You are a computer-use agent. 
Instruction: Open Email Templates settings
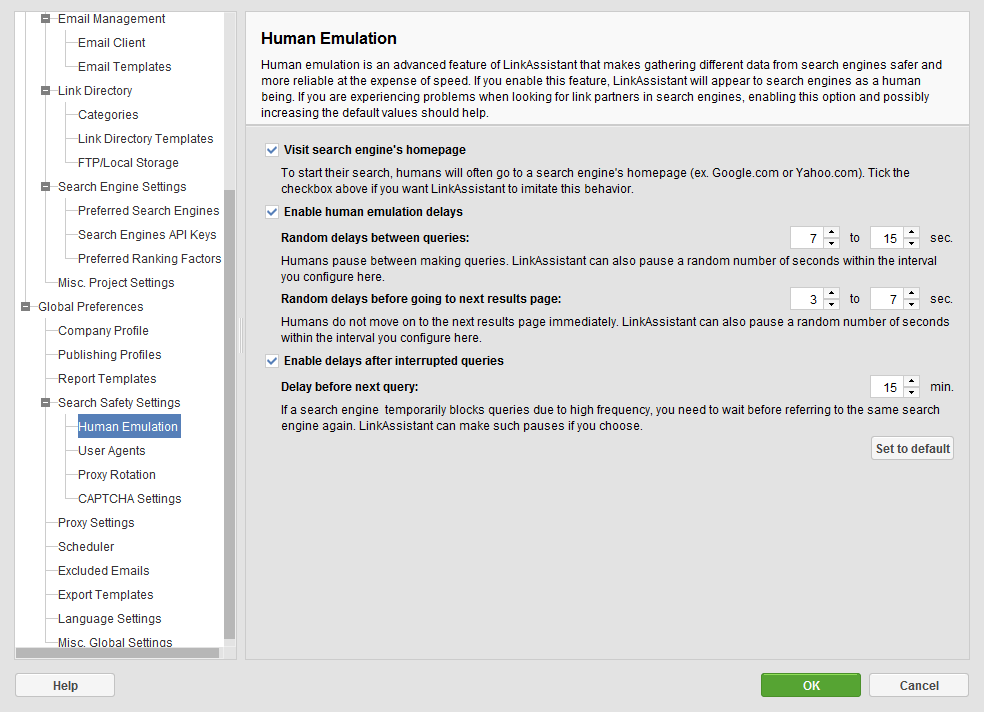click(124, 66)
